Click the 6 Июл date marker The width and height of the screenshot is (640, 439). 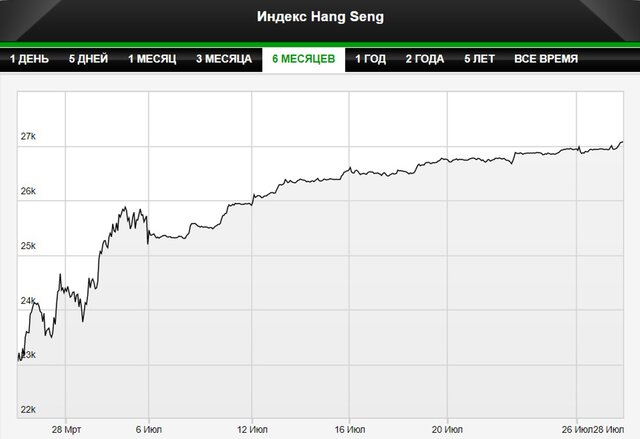pos(149,429)
